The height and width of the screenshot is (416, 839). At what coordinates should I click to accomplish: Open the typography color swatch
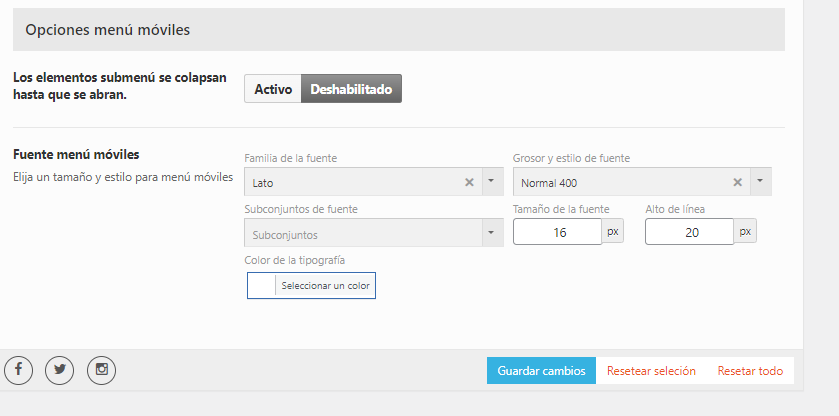coord(262,285)
